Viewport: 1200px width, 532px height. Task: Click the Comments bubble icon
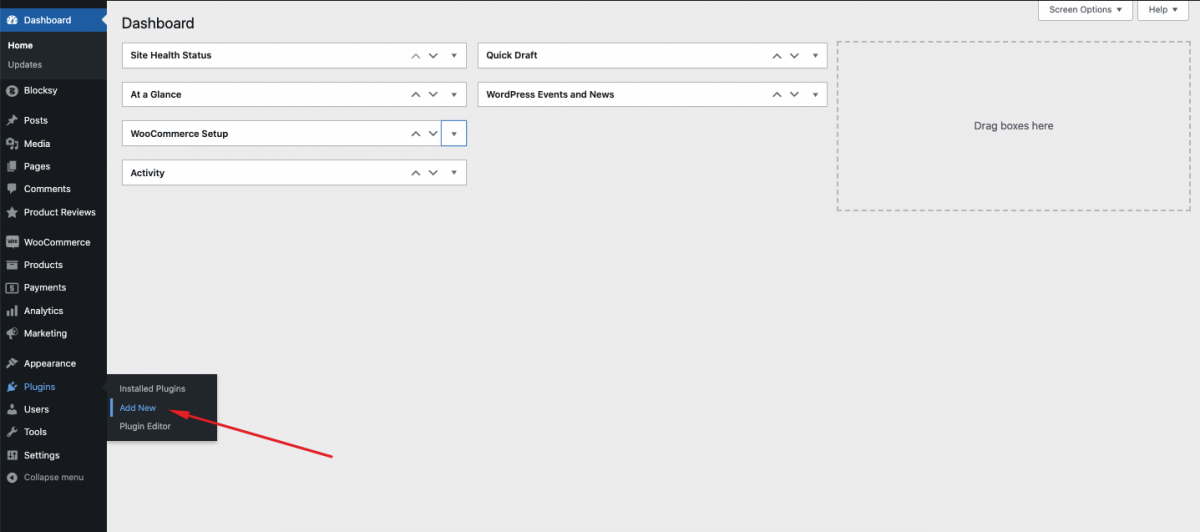click(12, 189)
